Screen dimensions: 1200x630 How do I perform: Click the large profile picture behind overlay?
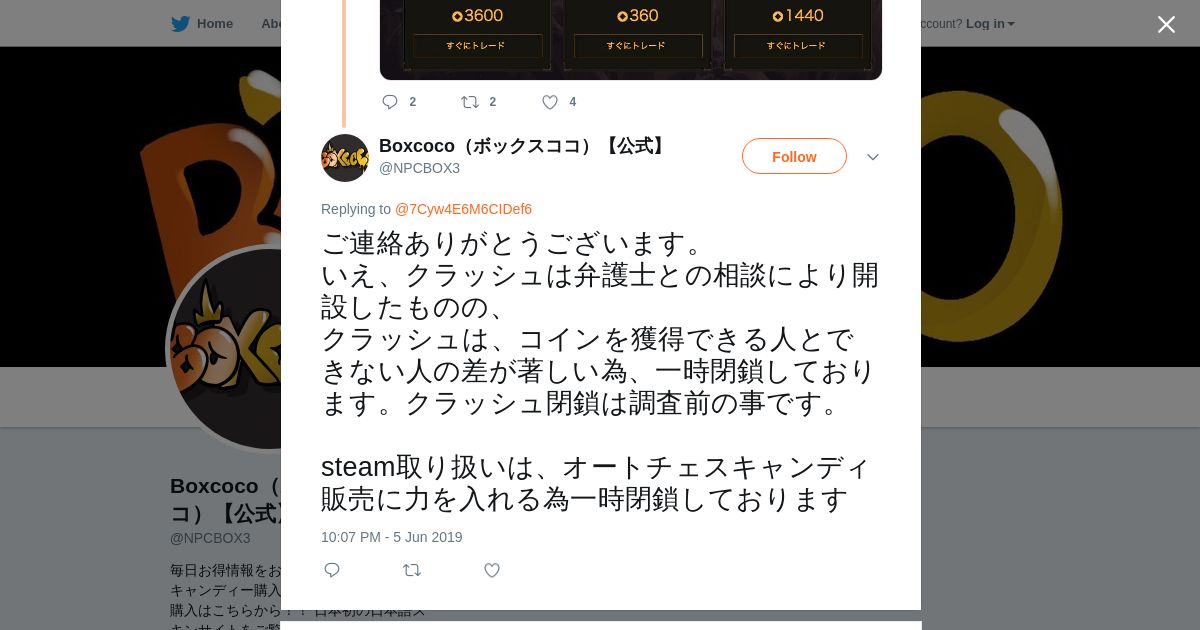pyautogui.click(x=224, y=348)
